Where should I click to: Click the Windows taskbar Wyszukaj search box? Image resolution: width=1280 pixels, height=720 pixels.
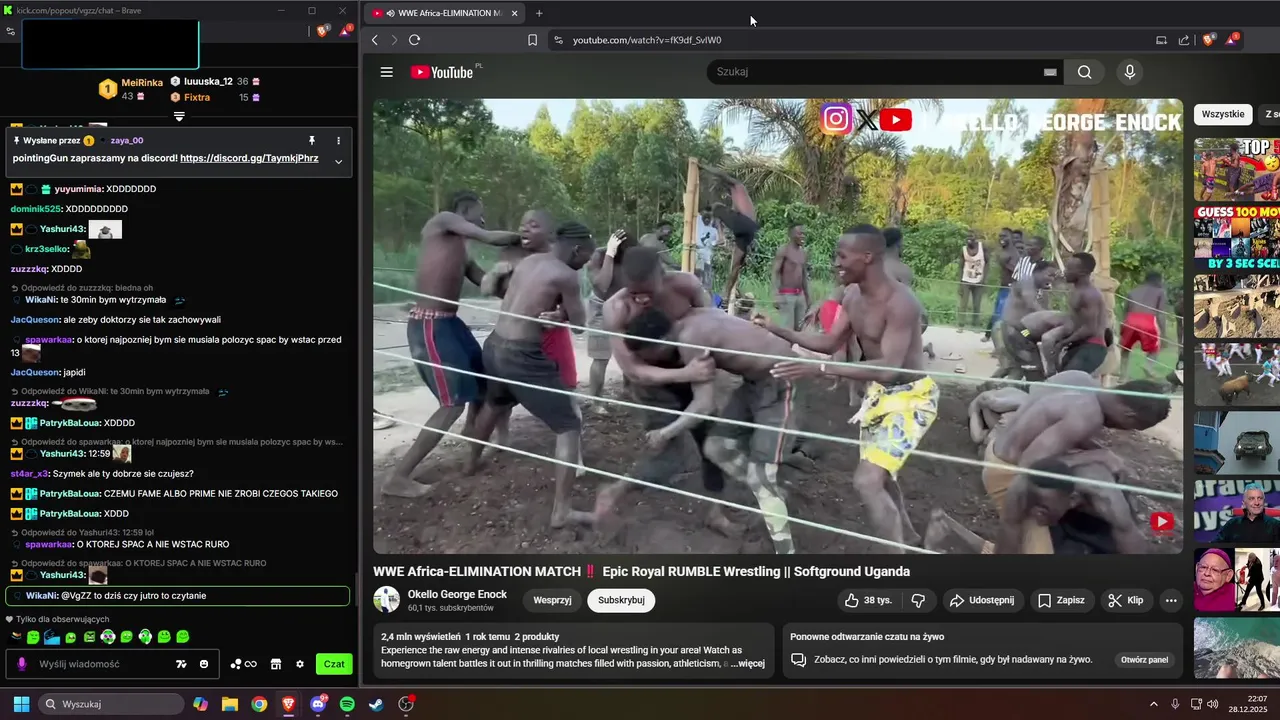[110, 704]
